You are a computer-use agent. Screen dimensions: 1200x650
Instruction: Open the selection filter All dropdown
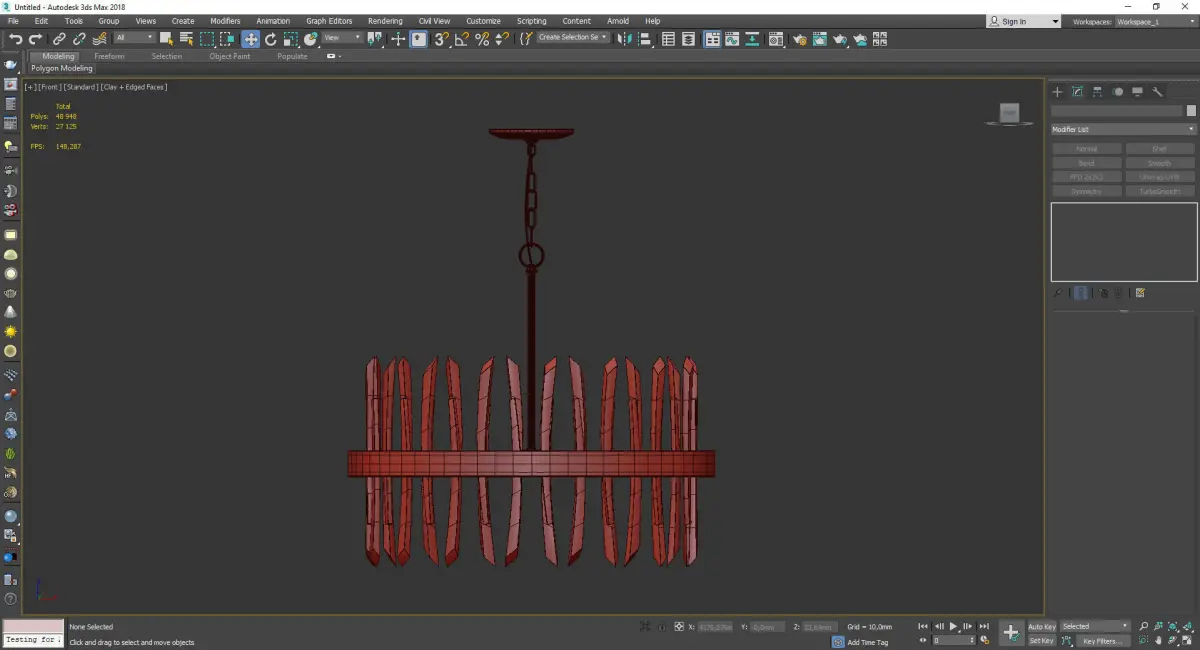coord(134,38)
